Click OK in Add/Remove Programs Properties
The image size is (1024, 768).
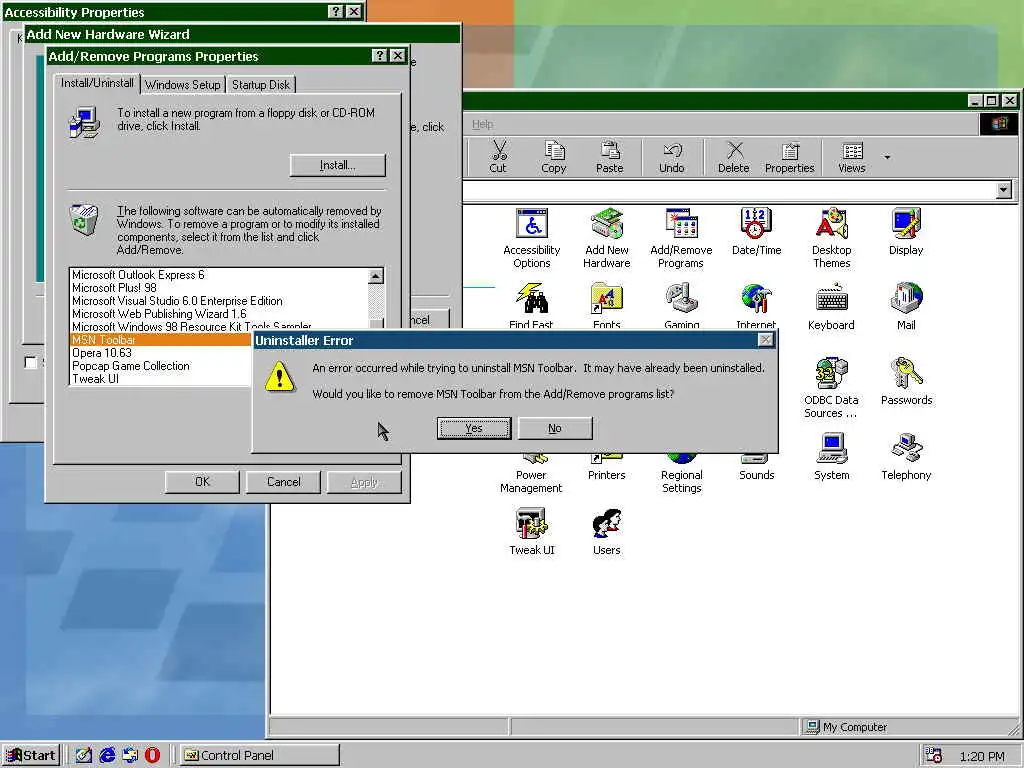click(x=202, y=482)
